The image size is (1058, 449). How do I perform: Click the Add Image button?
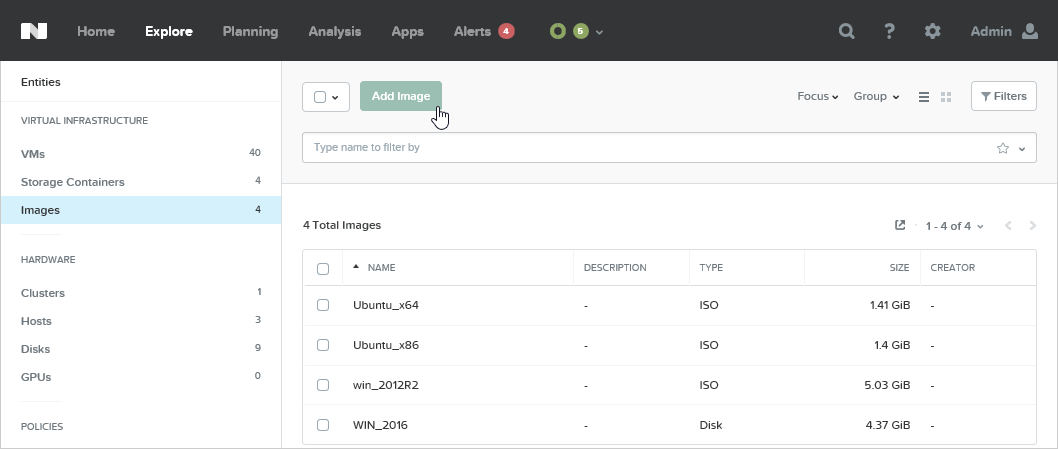[x=401, y=97]
